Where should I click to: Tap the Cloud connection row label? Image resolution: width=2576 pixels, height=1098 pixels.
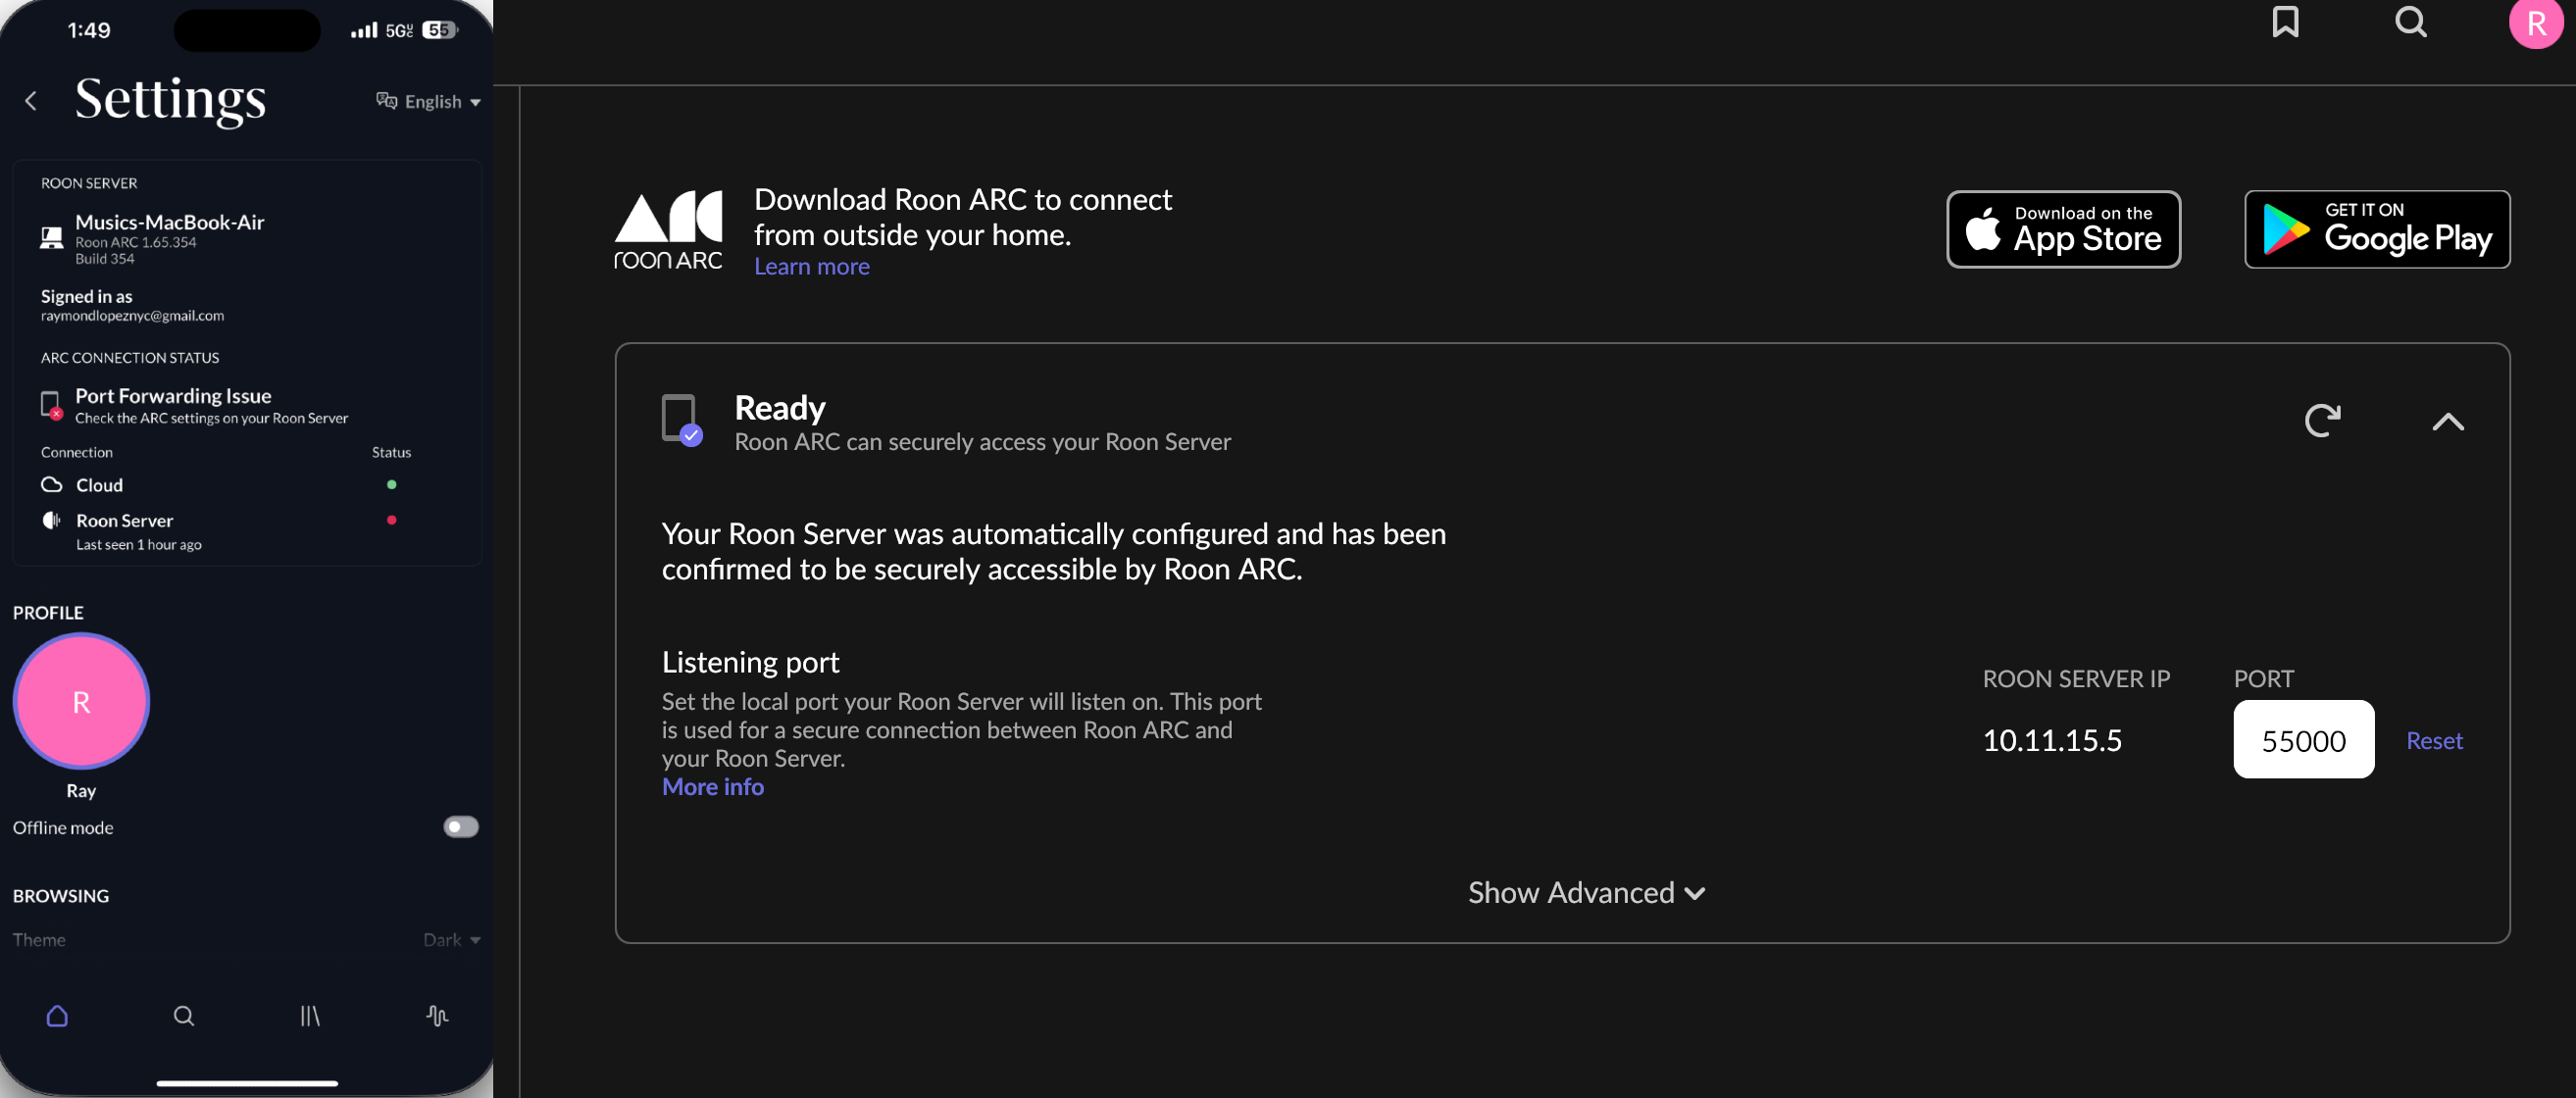click(99, 485)
